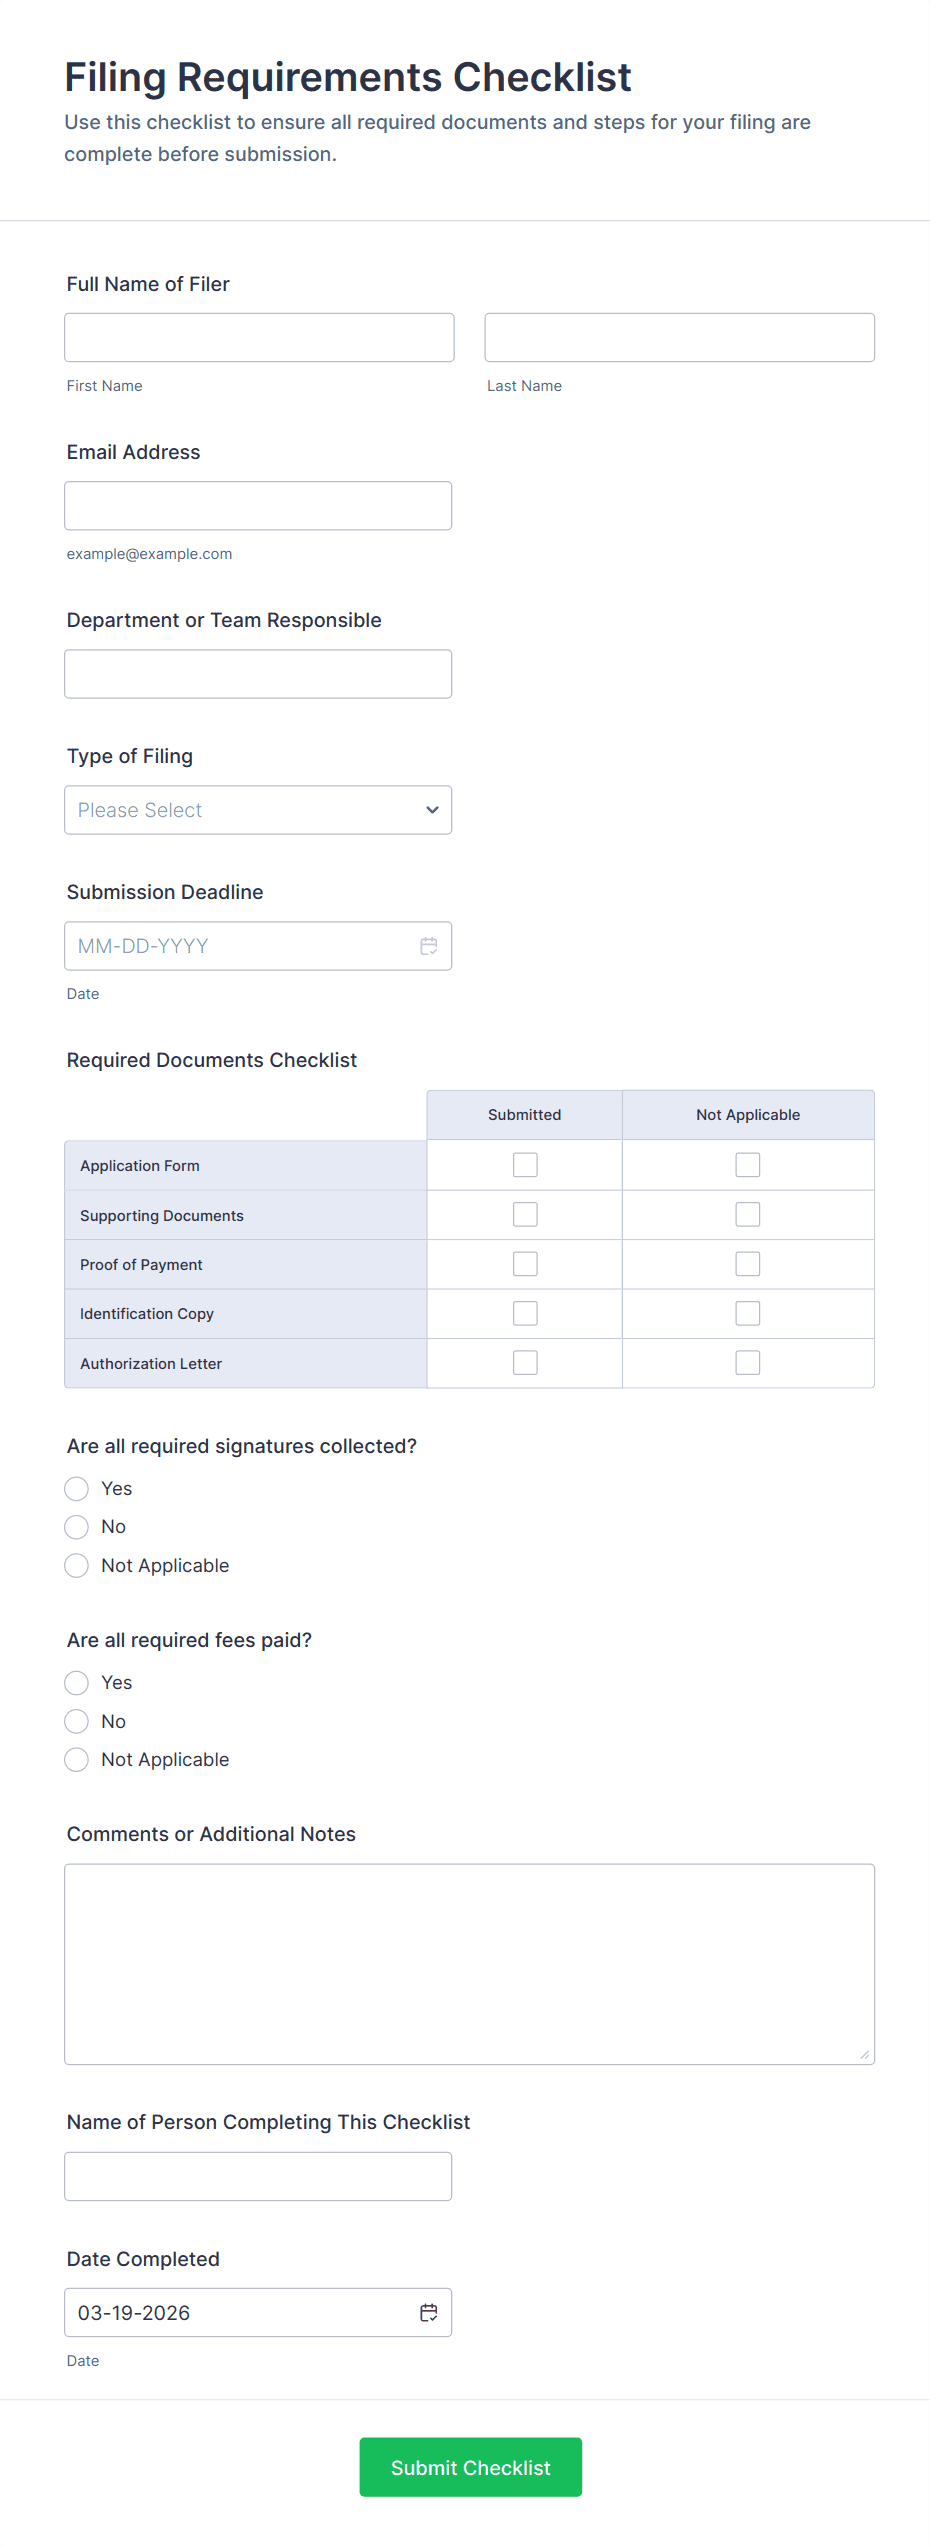Click the Email Address field
The height and width of the screenshot is (2546, 930).
click(x=258, y=506)
